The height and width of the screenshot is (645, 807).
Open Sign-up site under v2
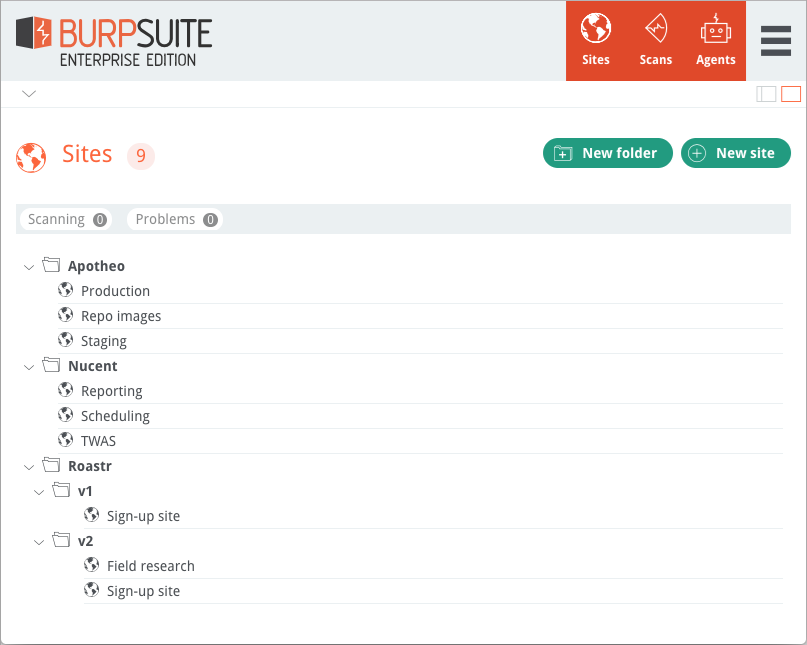(144, 591)
